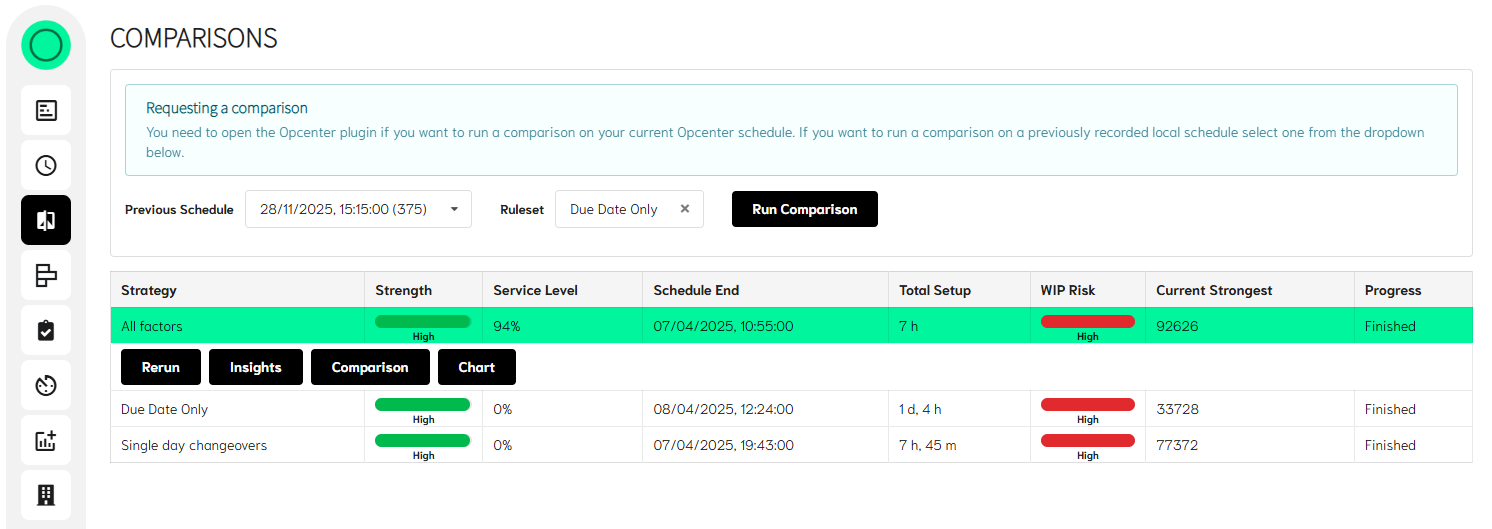Click Finished status in All factors row

pos(1390,326)
